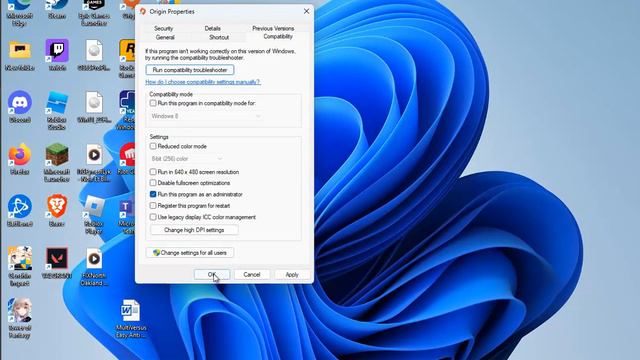Viewport: 640px width, 360px height.
Task: Open the Microsoft Edge desktop shortcut
Action: click(19, 12)
